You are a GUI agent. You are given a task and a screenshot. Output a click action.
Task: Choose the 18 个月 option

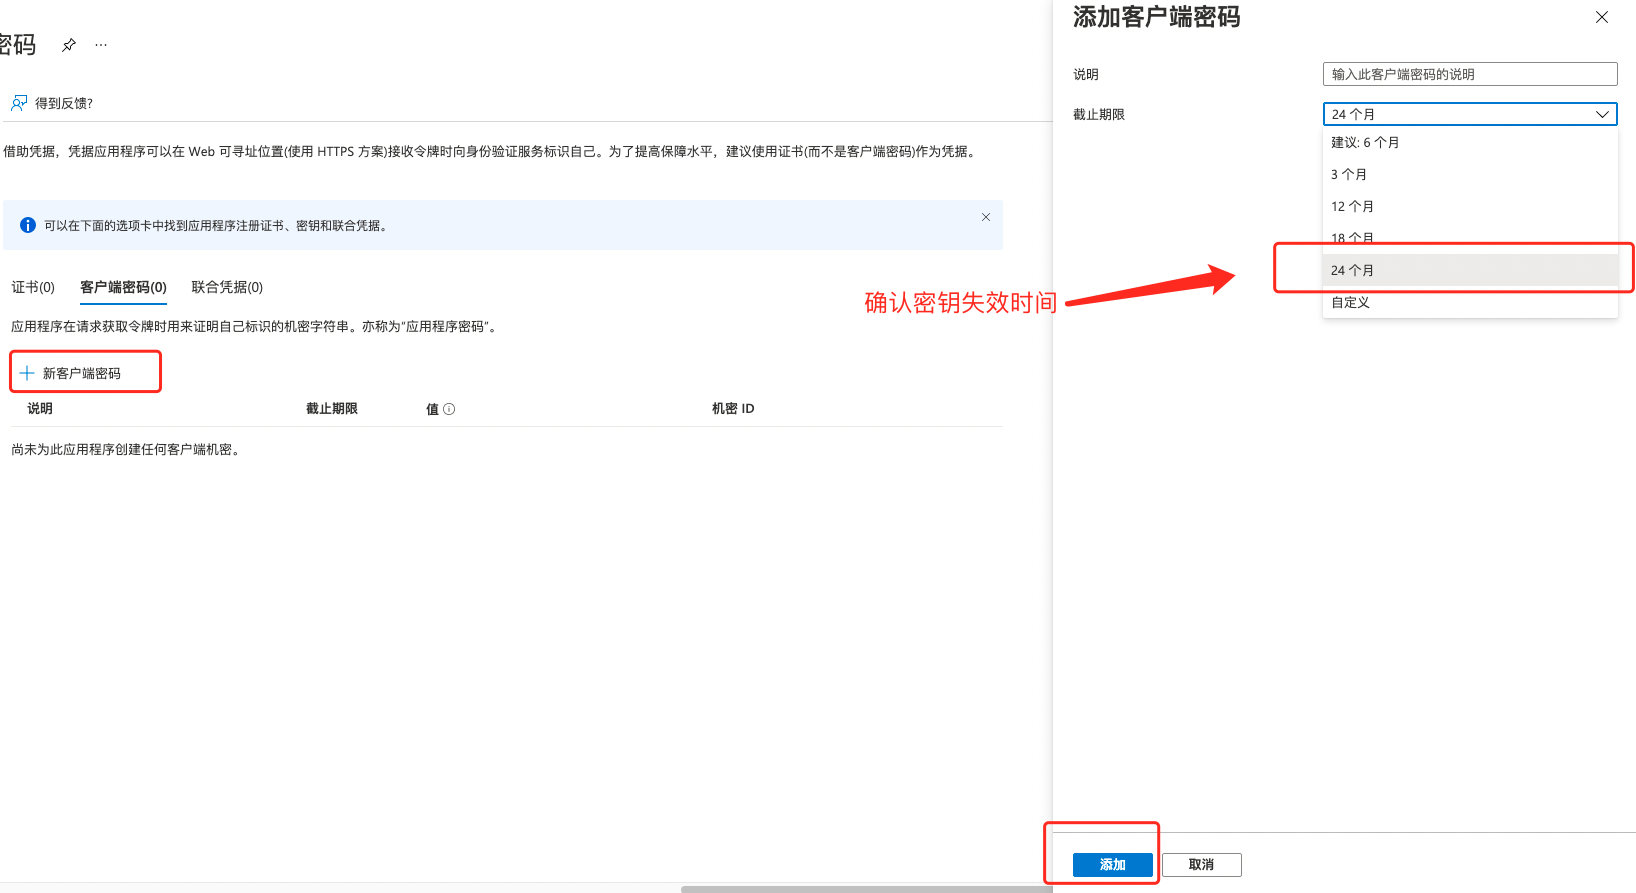[1470, 238]
